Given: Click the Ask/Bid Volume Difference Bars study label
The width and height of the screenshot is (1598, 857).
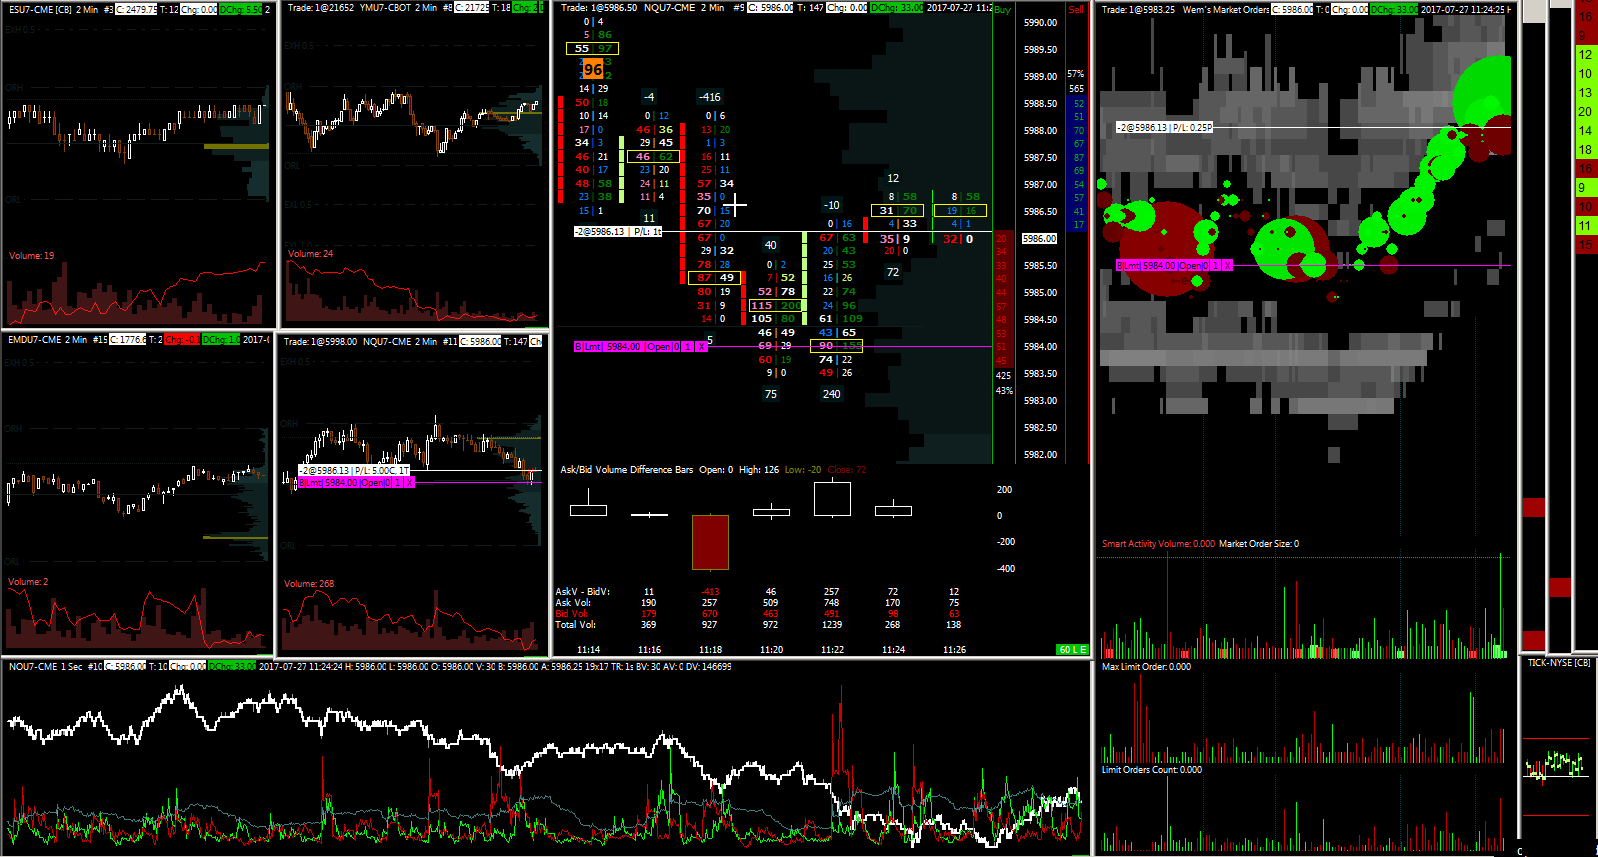Looking at the screenshot, I should 626,470.
